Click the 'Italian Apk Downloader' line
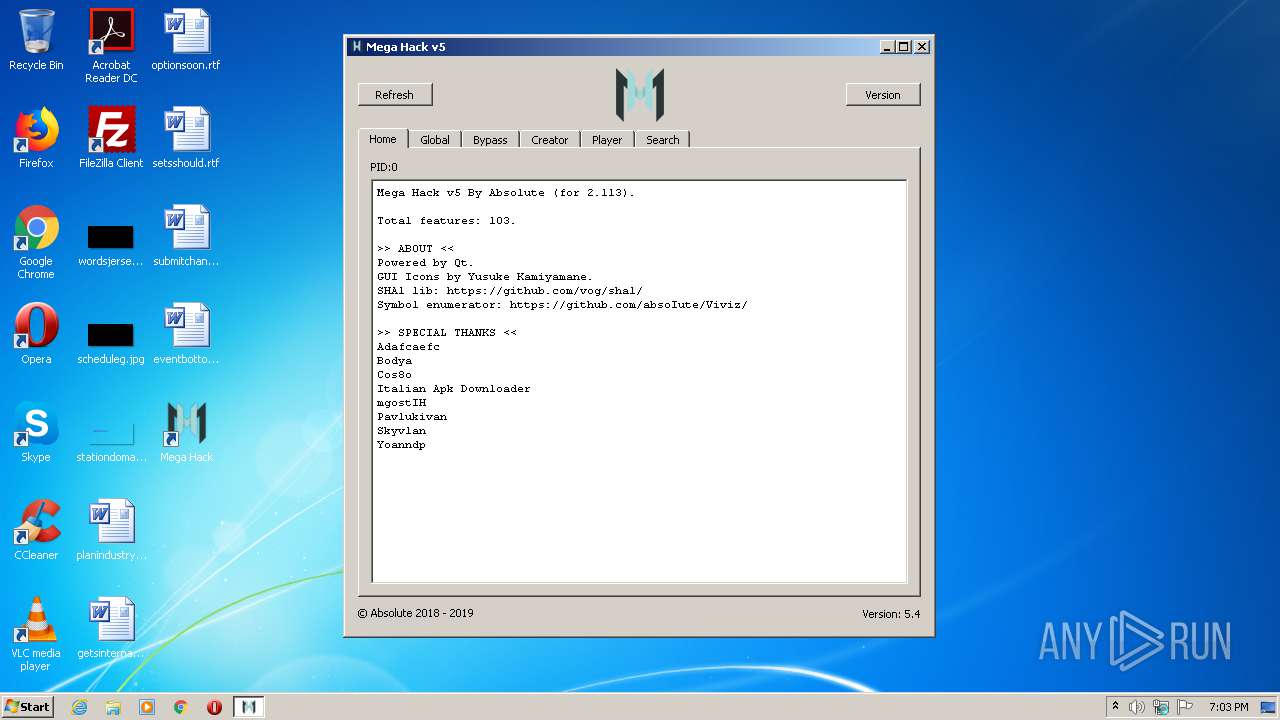This screenshot has height=720, width=1280. click(454, 389)
